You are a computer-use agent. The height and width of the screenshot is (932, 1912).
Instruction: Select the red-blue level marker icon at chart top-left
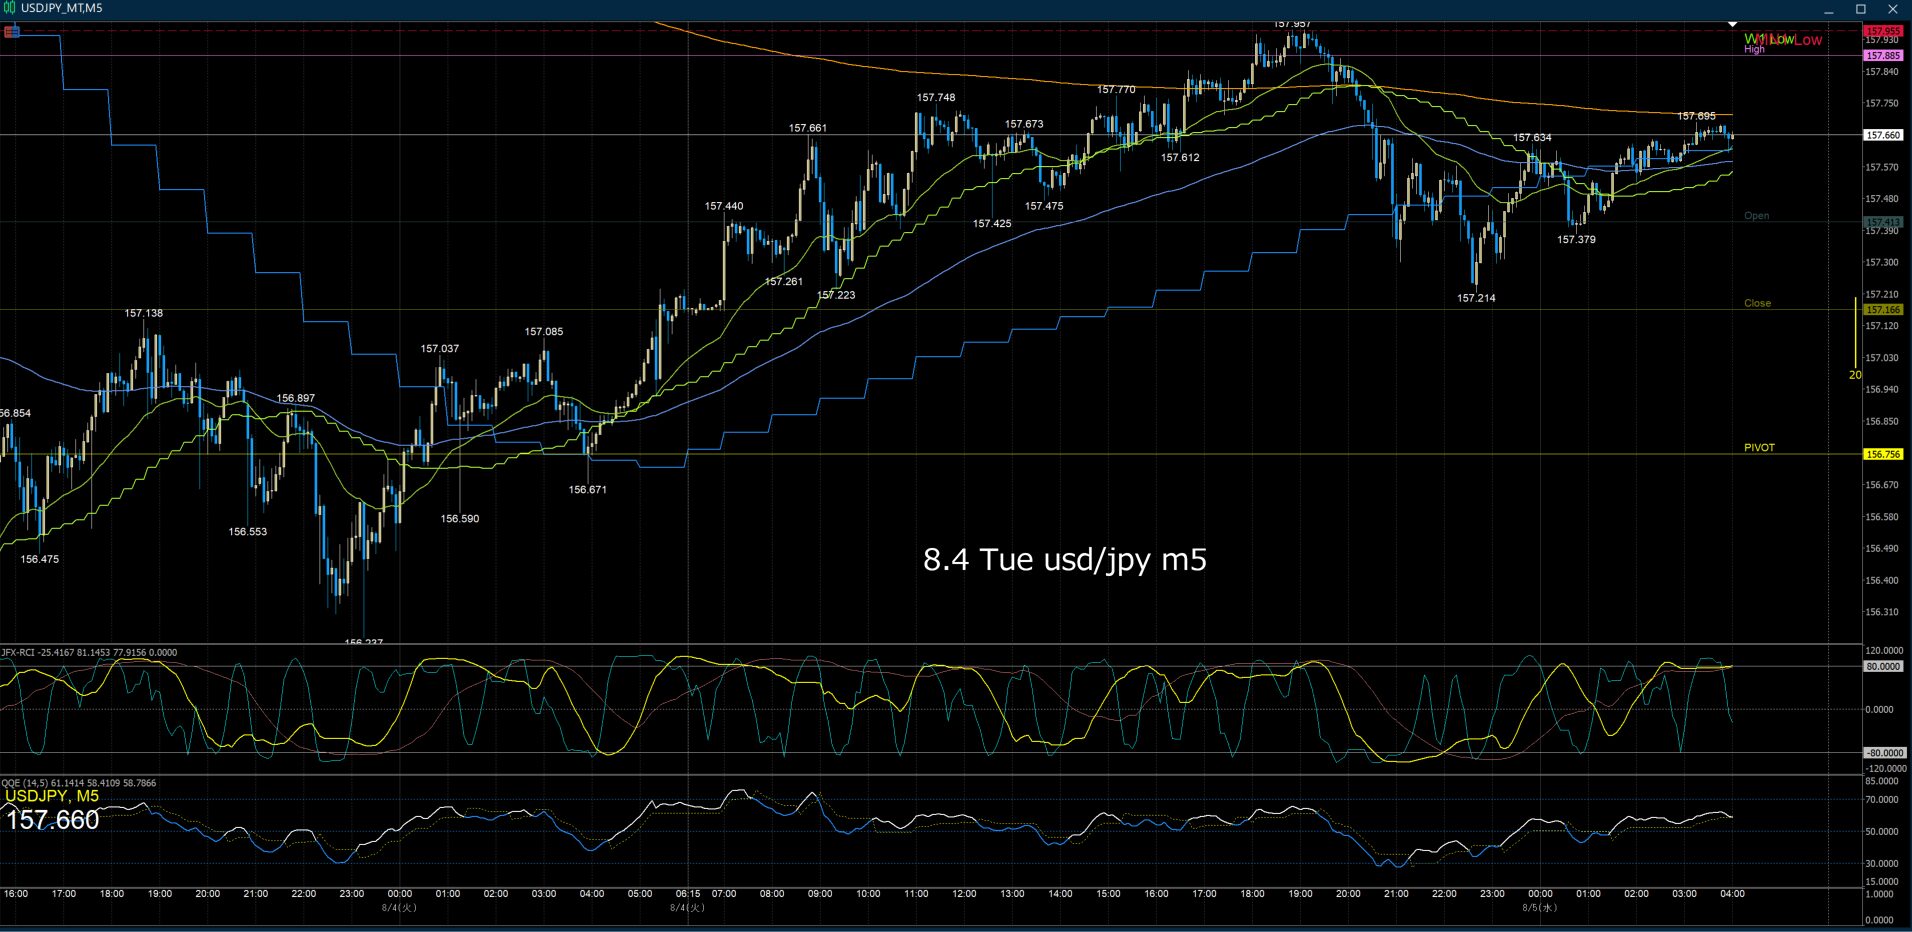pyautogui.click(x=12, y=32)
